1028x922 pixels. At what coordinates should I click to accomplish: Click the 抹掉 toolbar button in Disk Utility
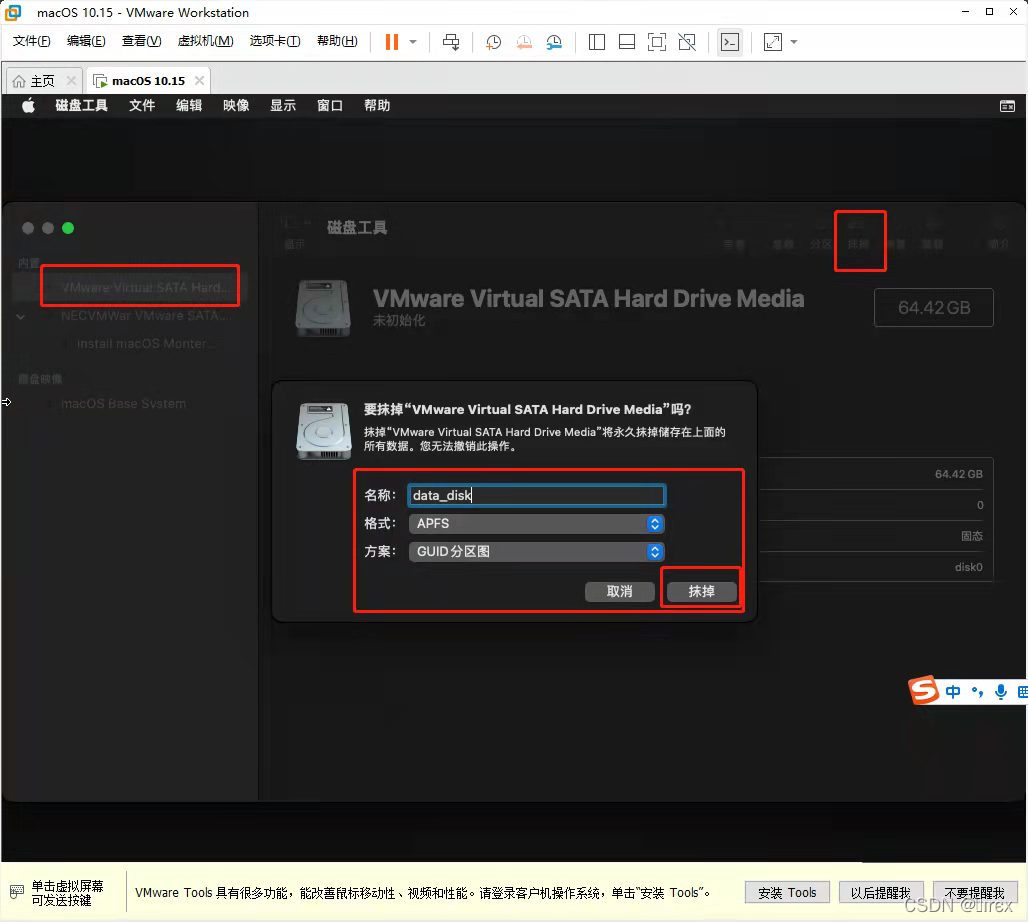pos(858,236)
